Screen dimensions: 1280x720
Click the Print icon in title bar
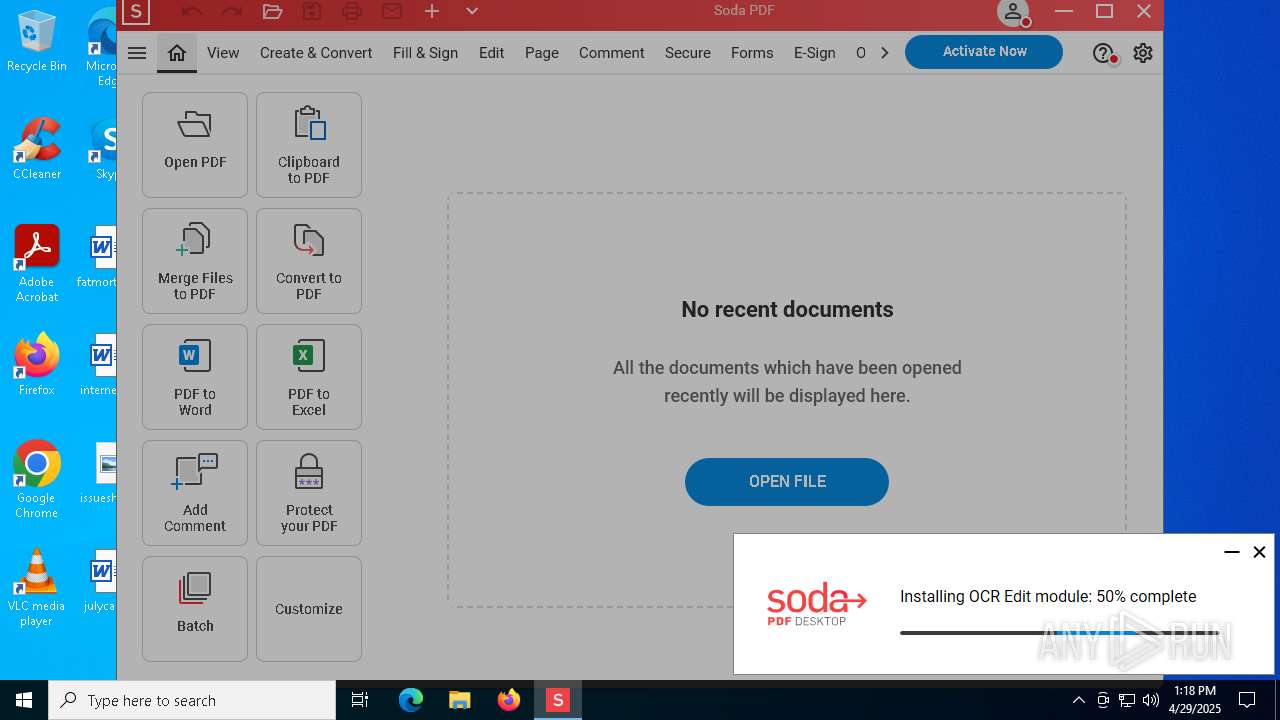click(352, 12)
